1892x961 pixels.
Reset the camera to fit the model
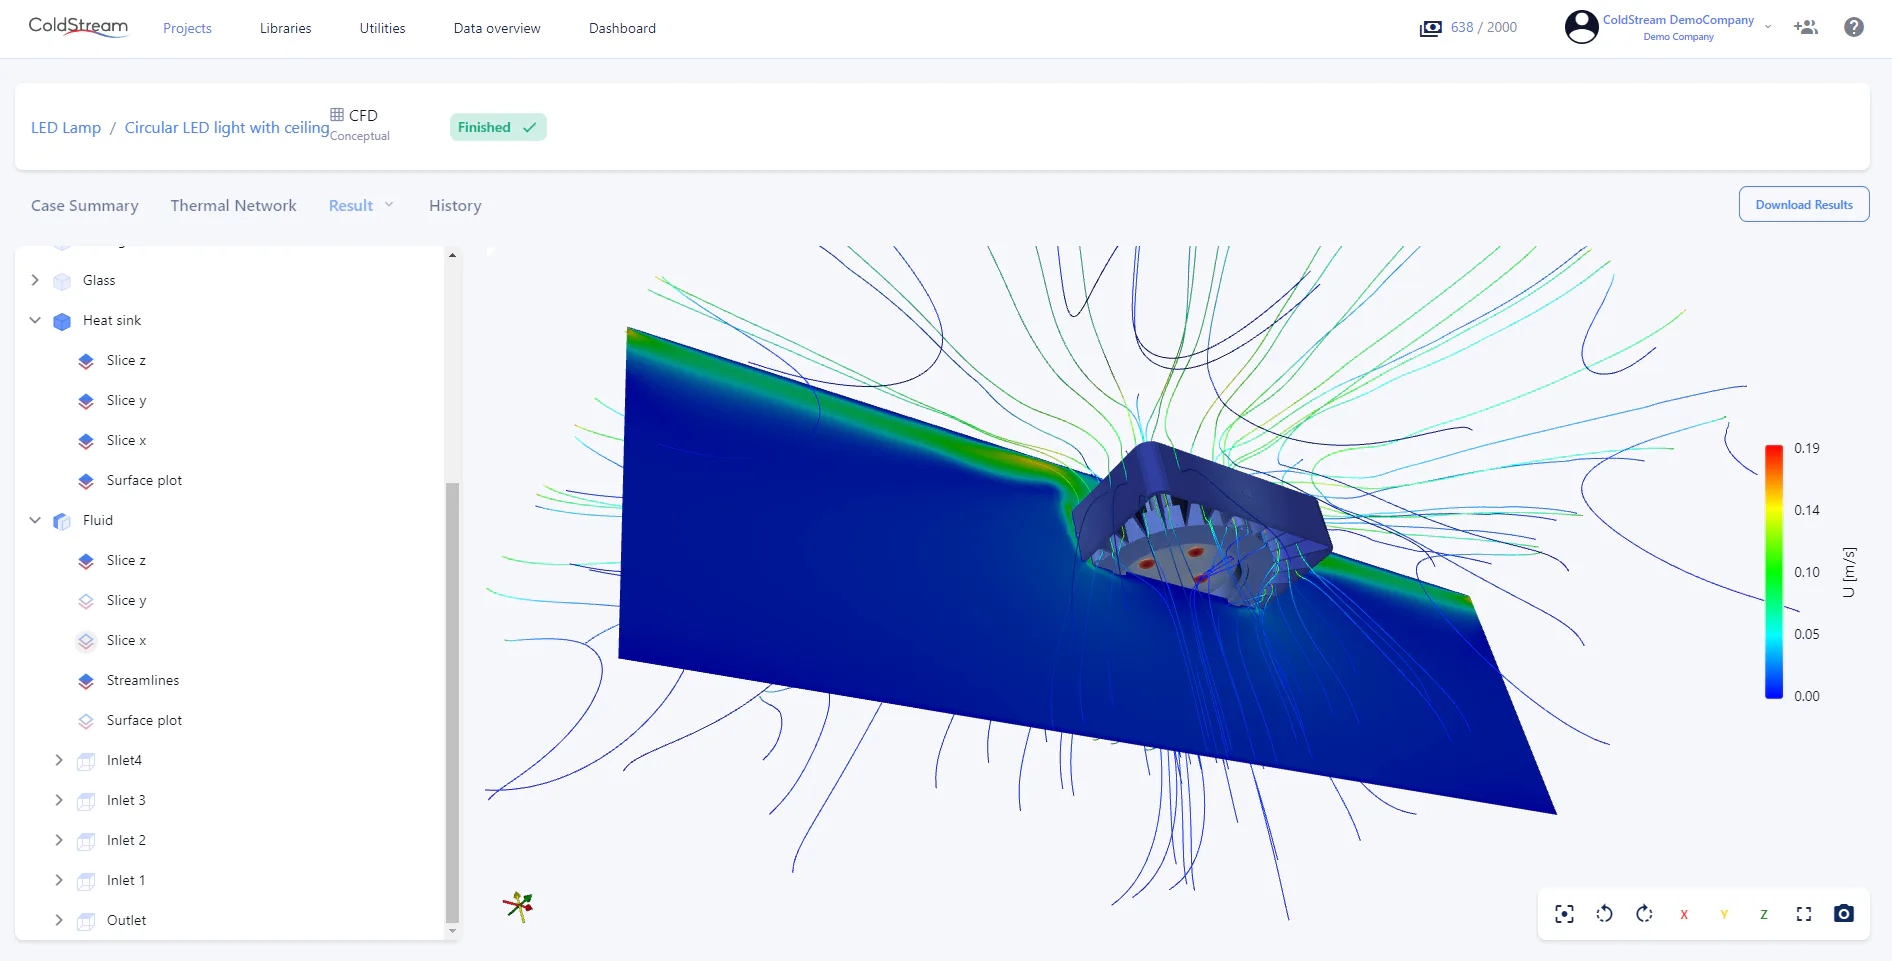[x=1565, y=914]
